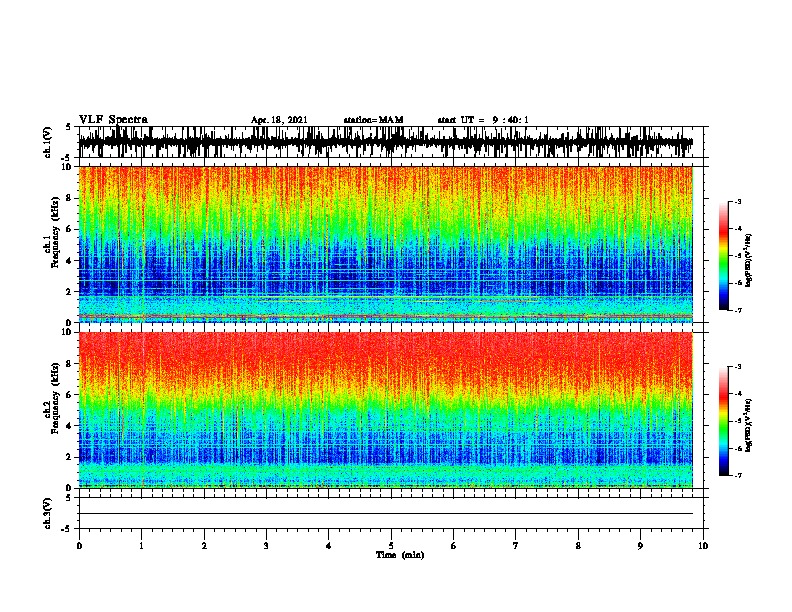The height and width of the screenshot is (612, 792).
Task: Click the "4" kHz tick of ch.1 axis
Action: pos(69,261)
